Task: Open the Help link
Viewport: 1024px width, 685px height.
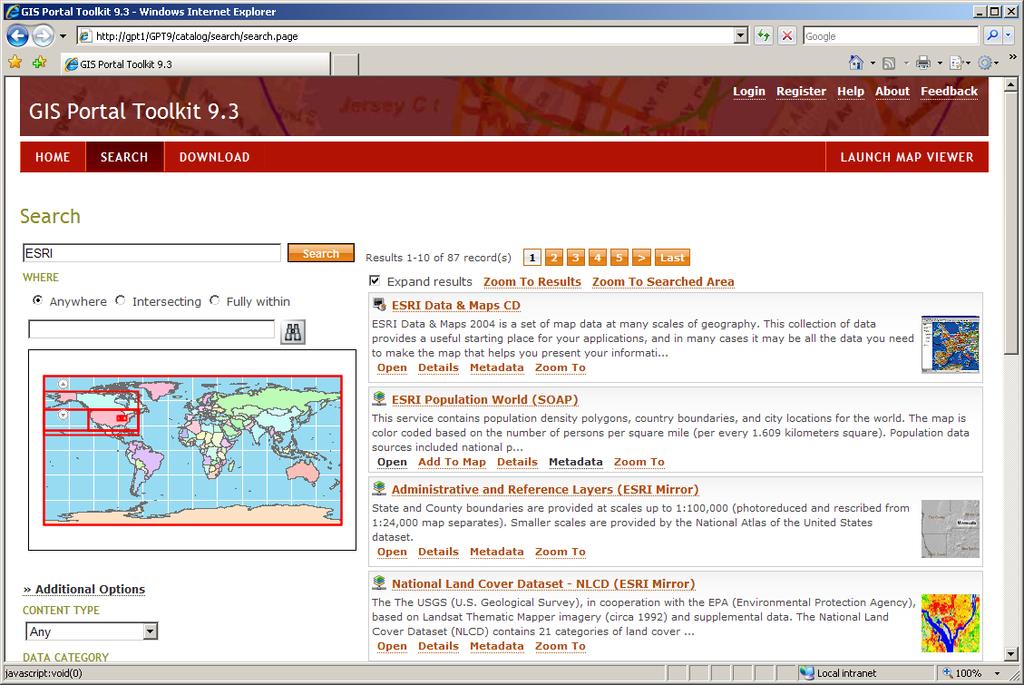Action: click(x=850, y=91)
